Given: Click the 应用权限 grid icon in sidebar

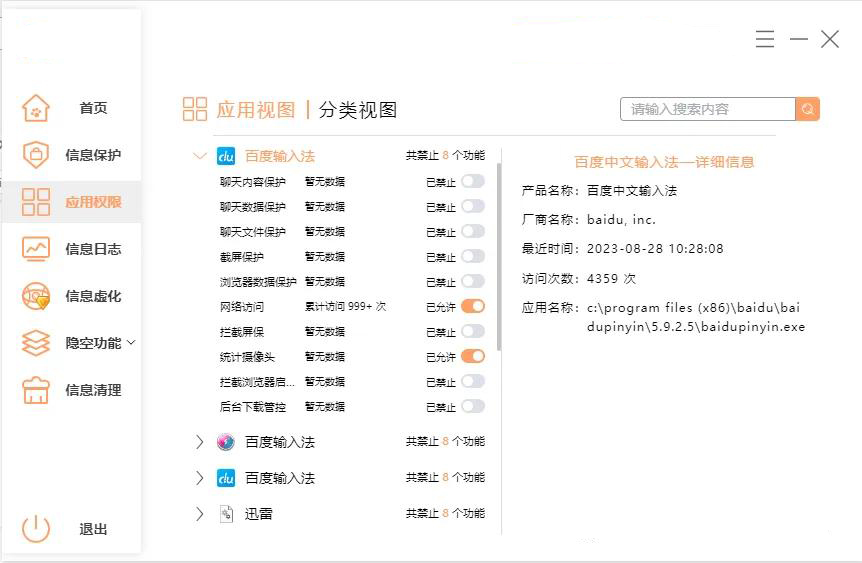Looking at the screenshot, I should (x=36, y=202).
